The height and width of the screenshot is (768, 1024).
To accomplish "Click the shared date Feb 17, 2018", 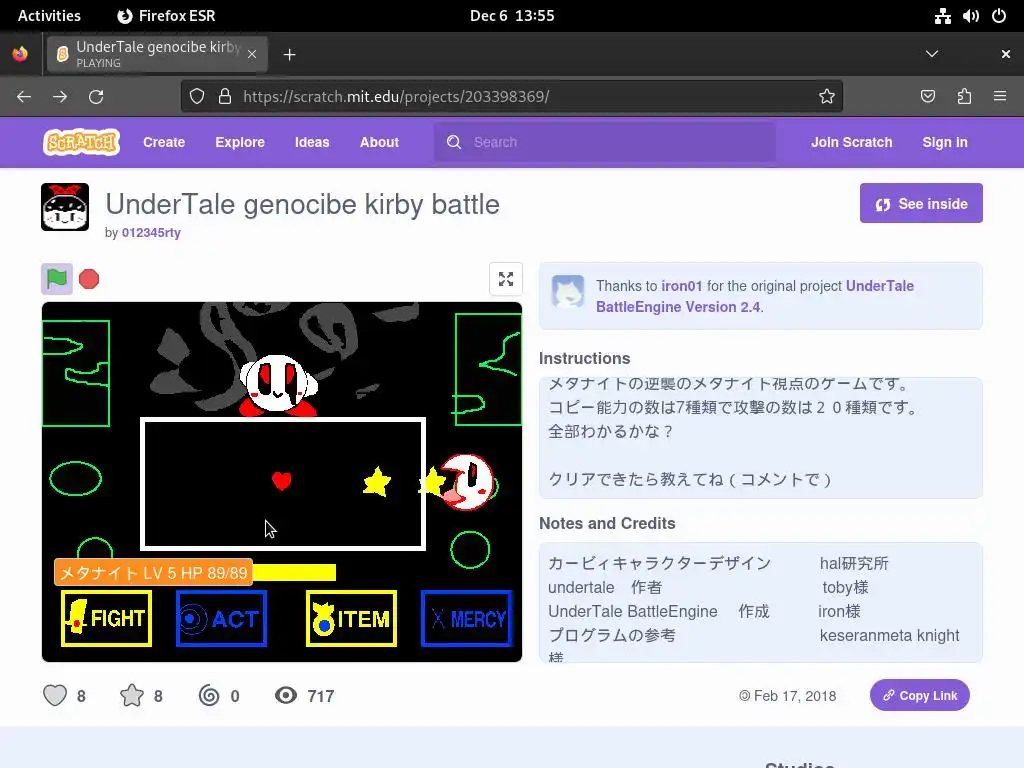I will click(795, 696).
